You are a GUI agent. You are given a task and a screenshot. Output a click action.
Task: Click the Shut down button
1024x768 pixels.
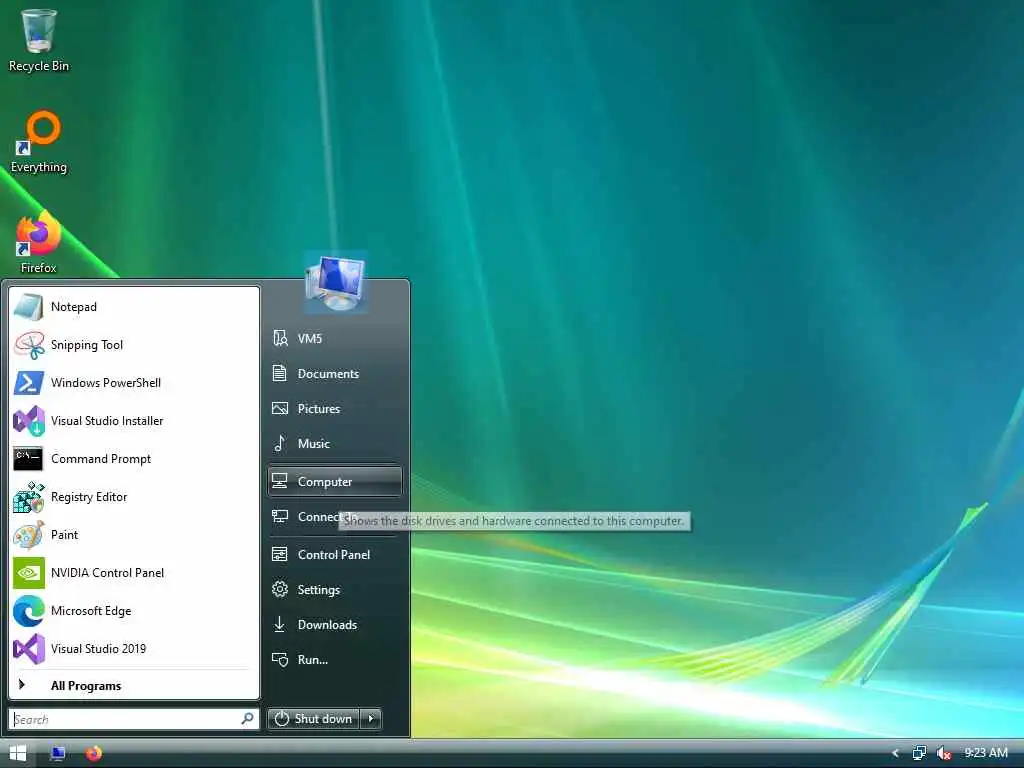pos(313,718)
